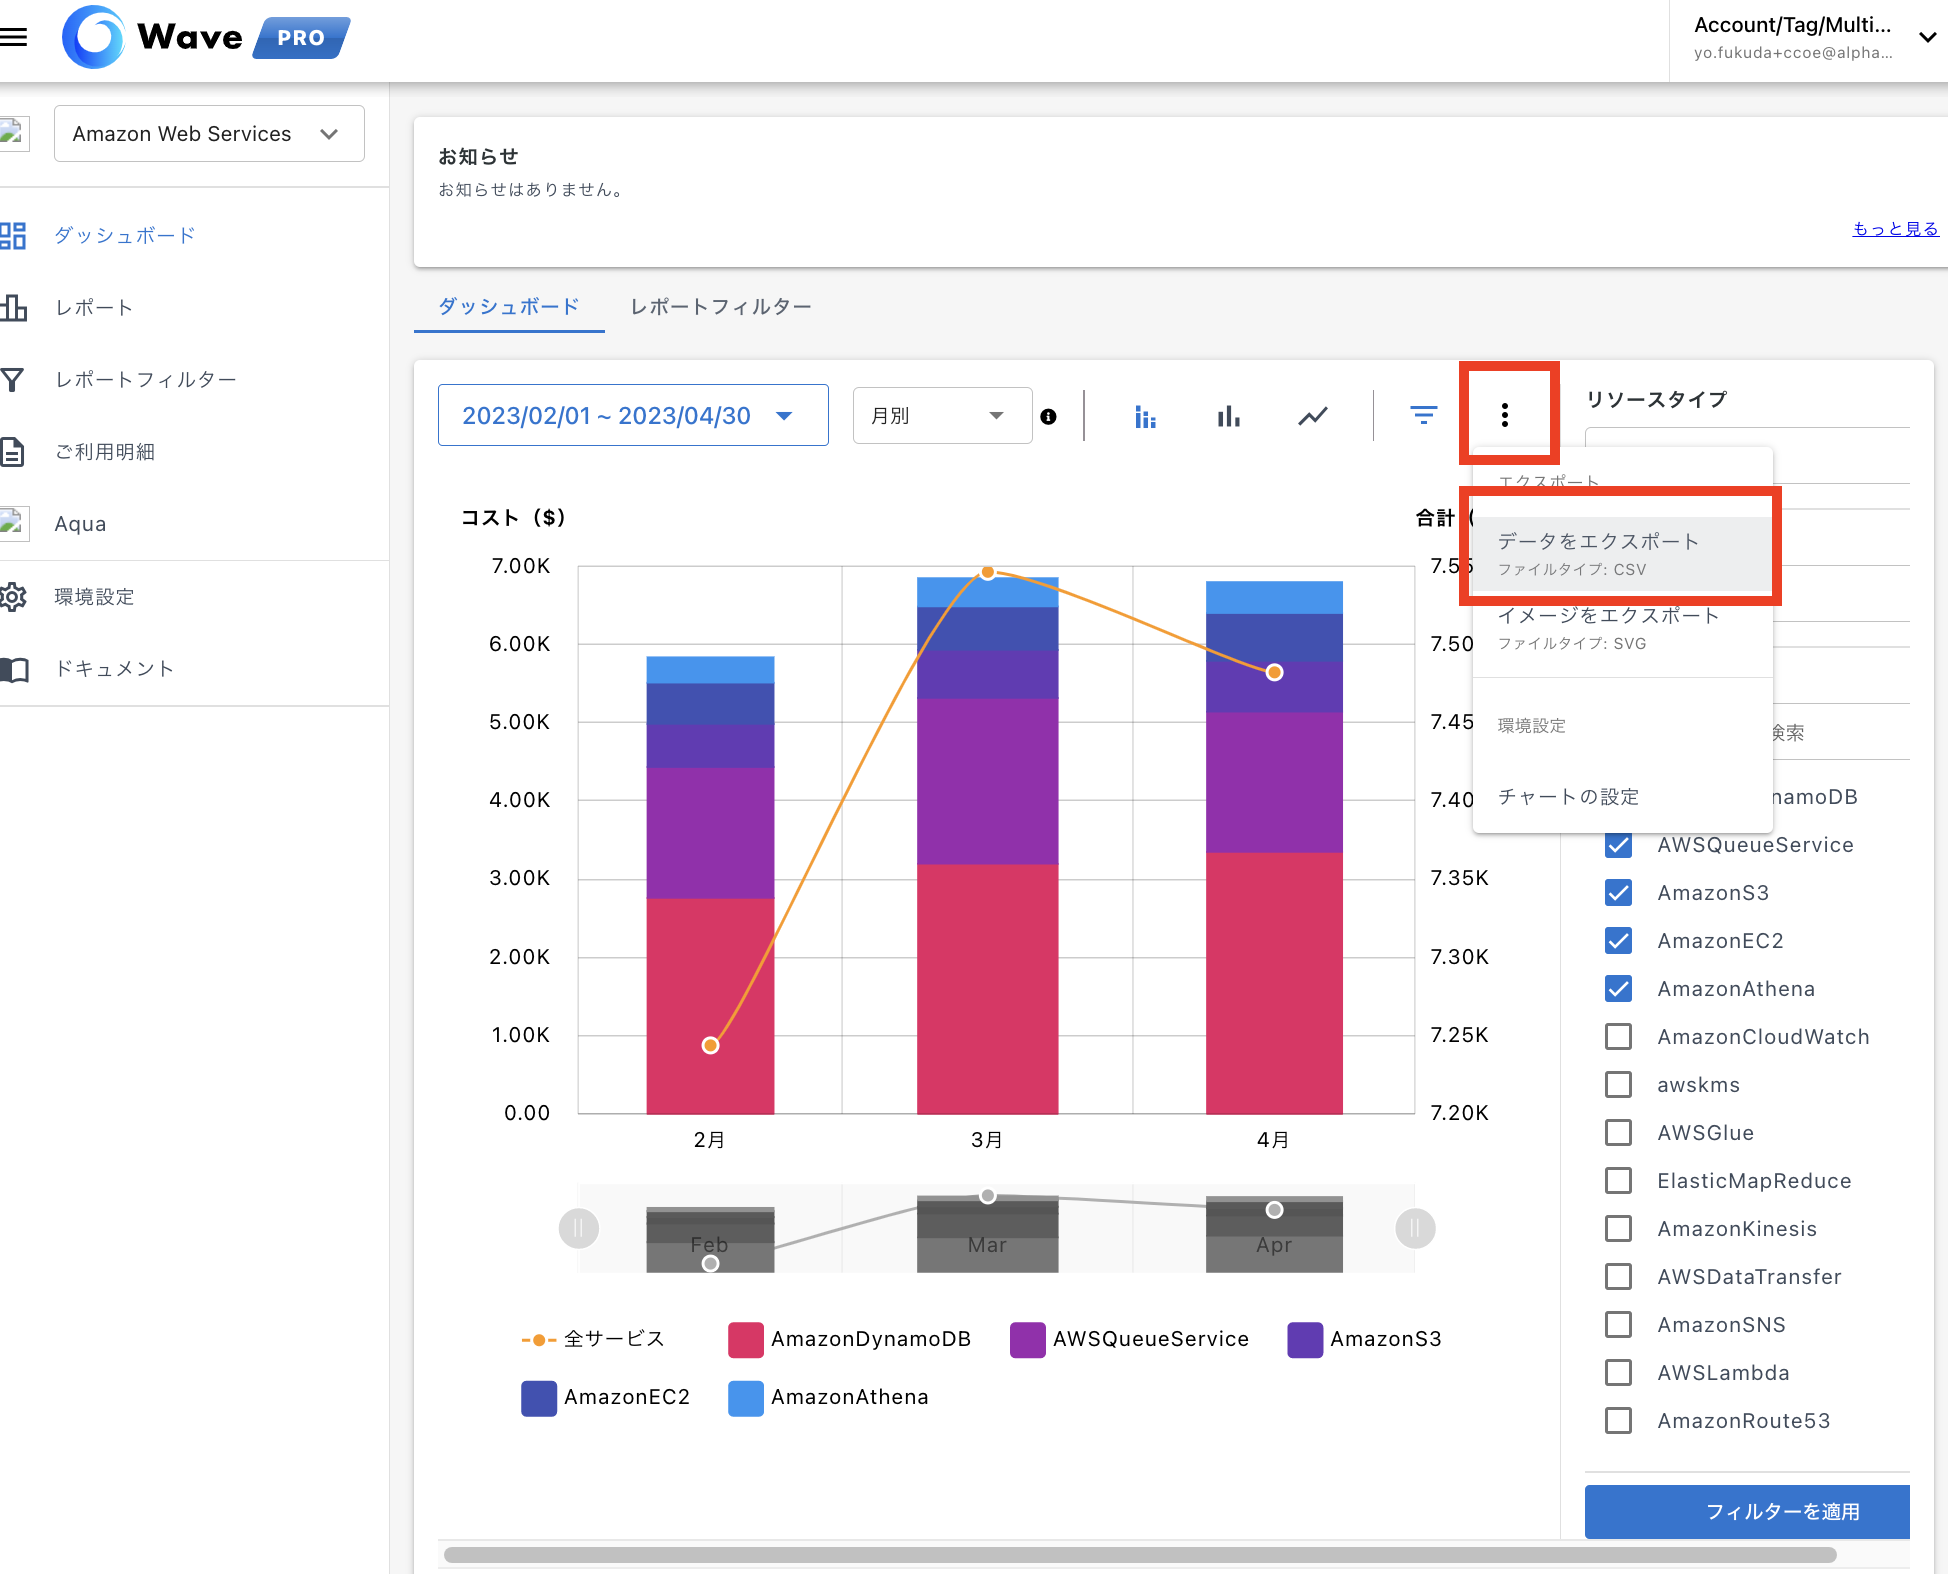The height and width of the screenshot is (1574, 1948).
Task: Uncheck the AmazonS3 checkbox
Action: pos(1618,893)
